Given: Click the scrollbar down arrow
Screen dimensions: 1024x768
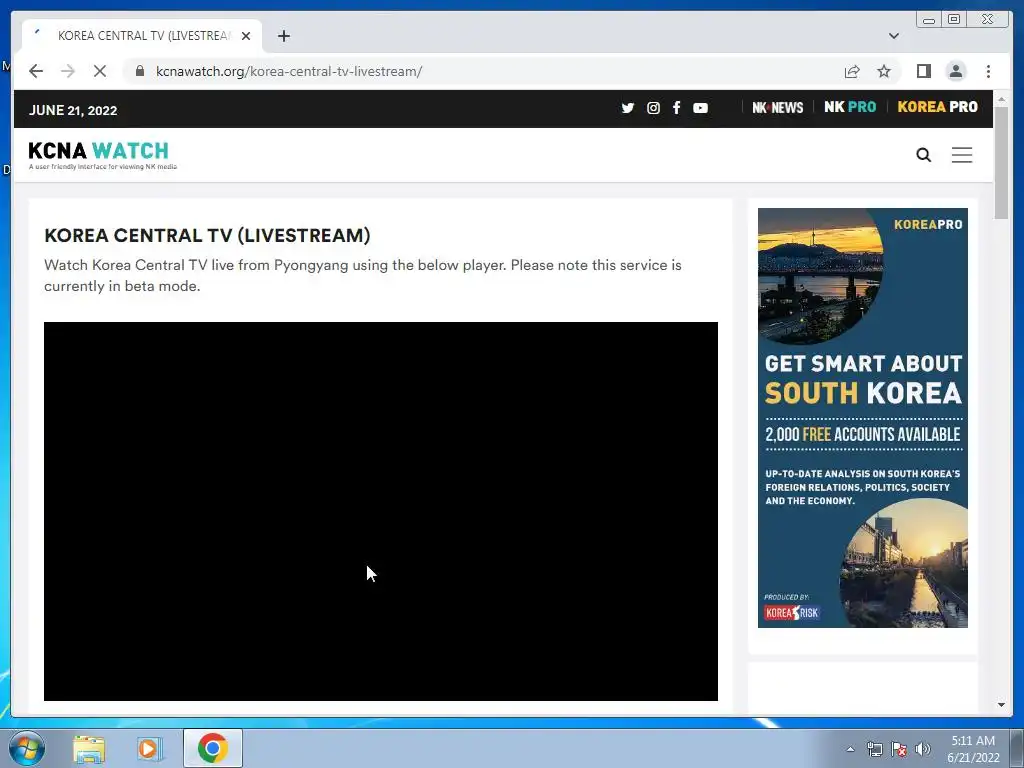Looking at the screenshot, I should click(1001, 705).
